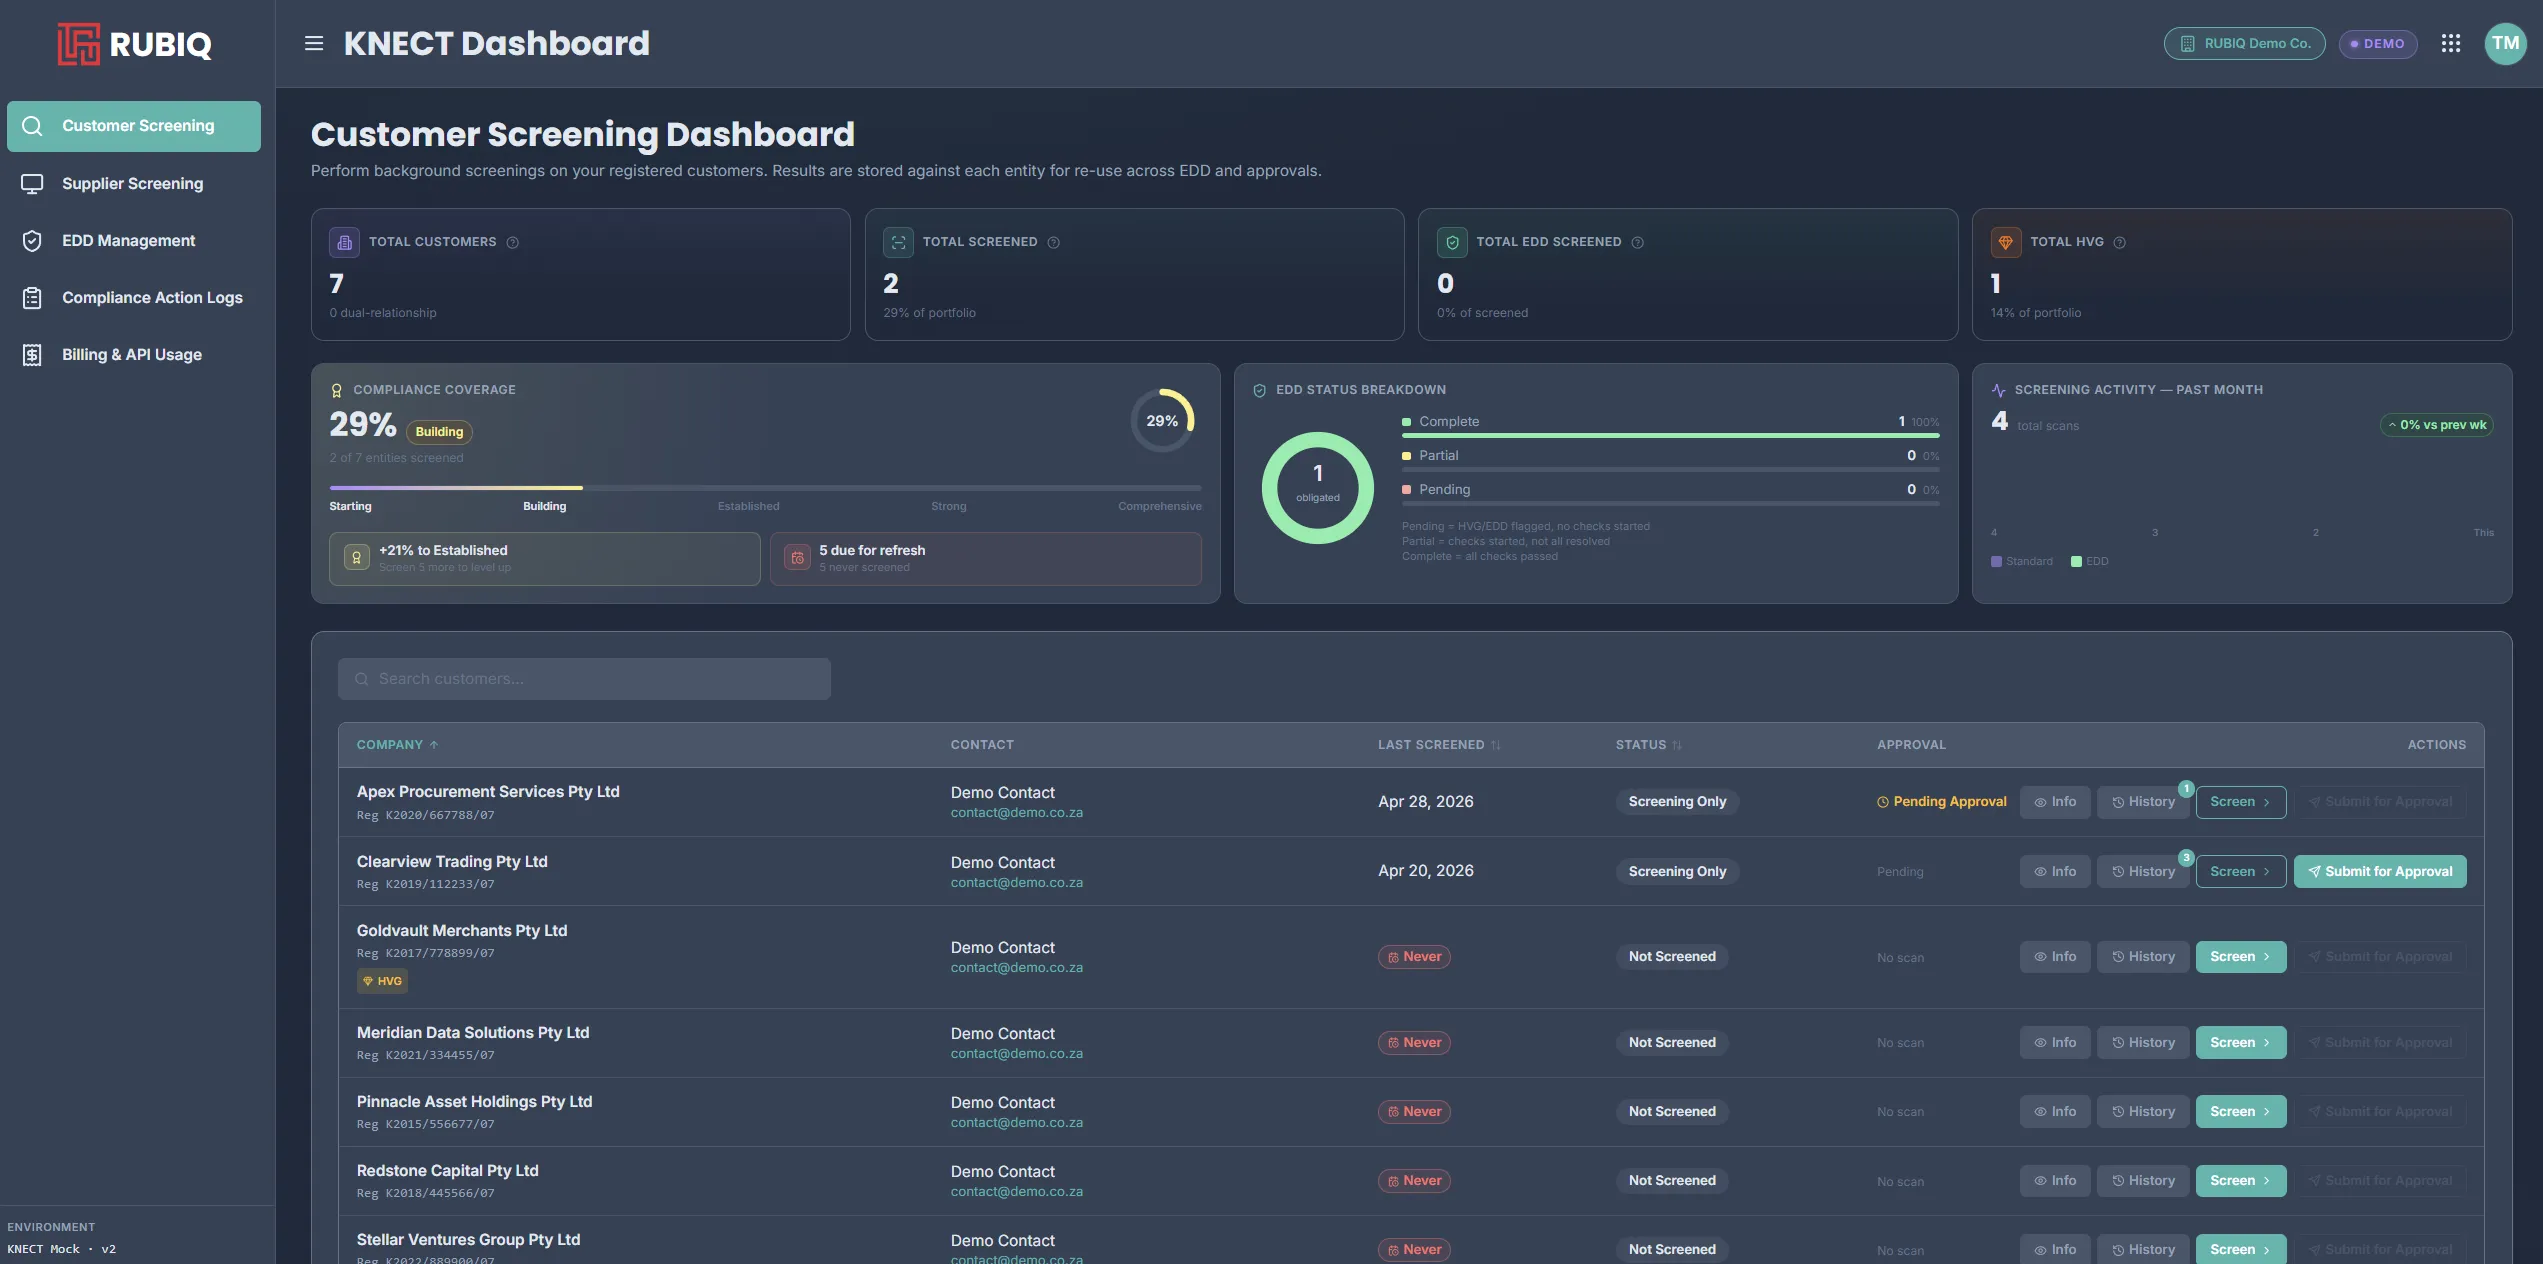This screenshot has width=2543, height=1264.
Task: View History for Clearview Trading
Action: [x=2142, y=872]
